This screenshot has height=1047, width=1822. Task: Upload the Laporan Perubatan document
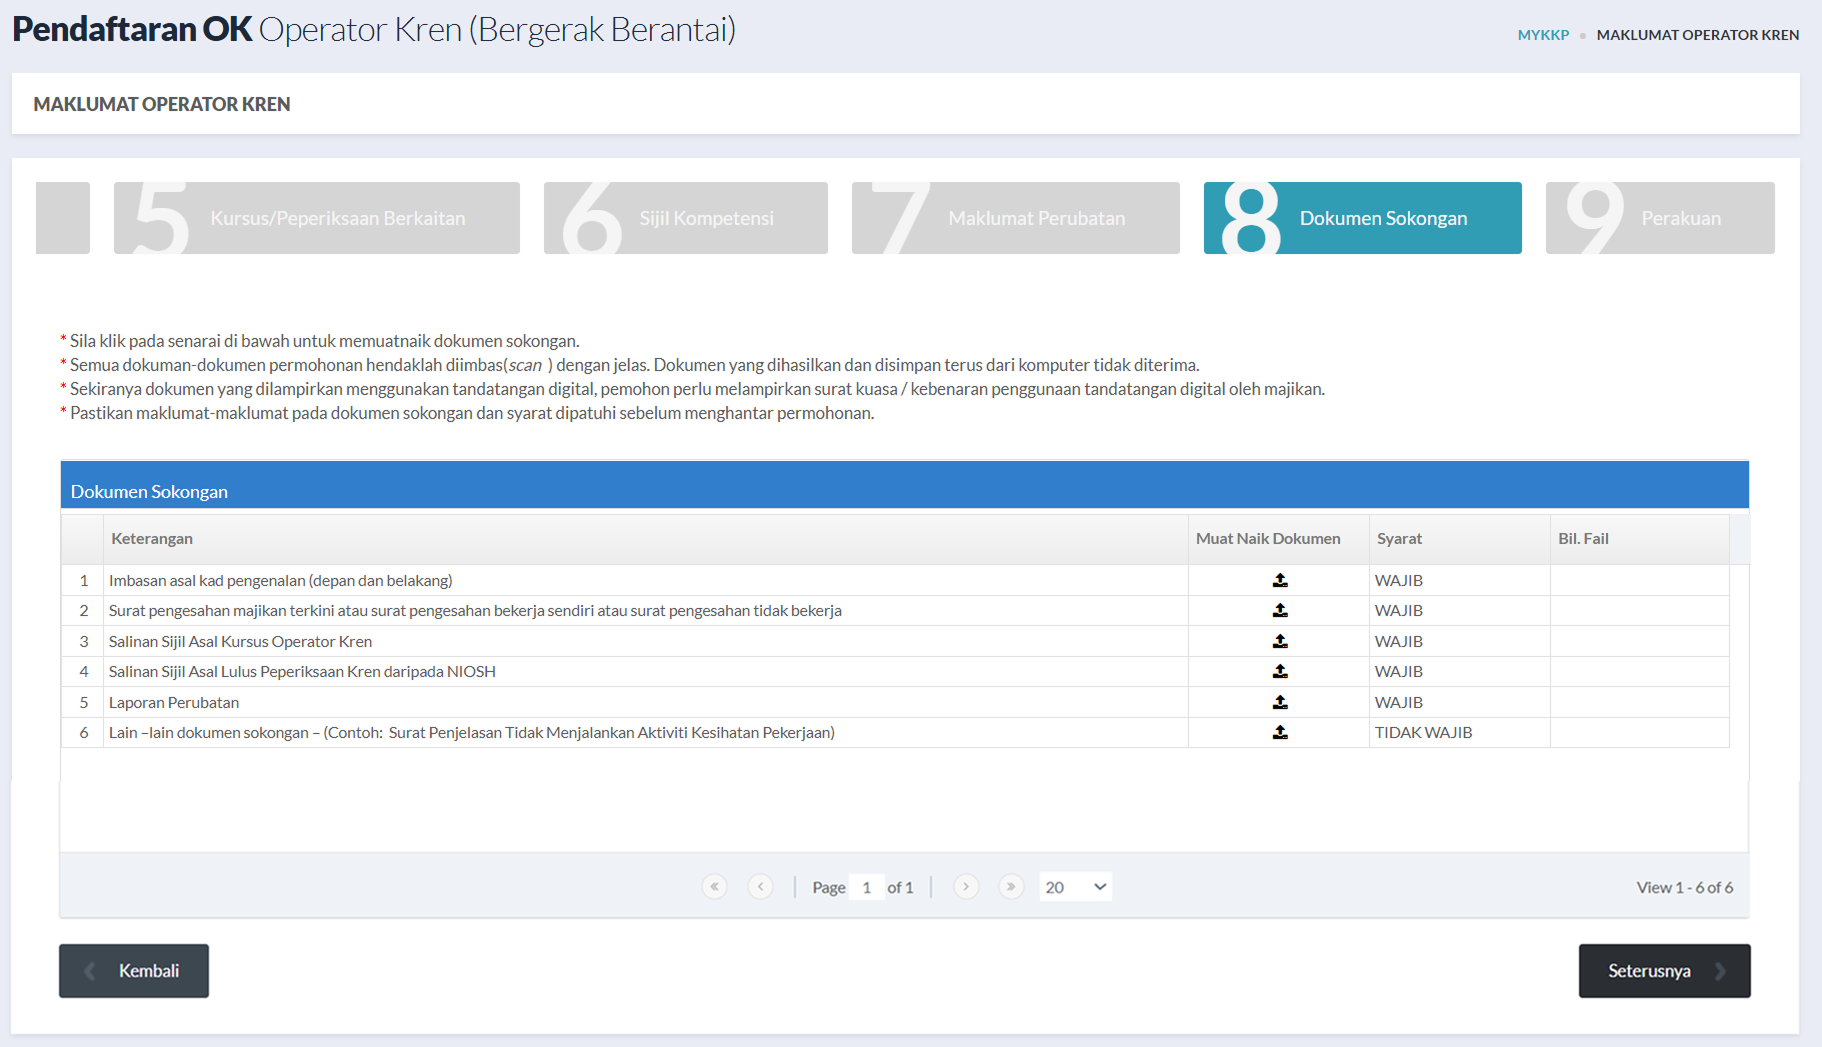pyautogui.click(x=1279, y=702)
